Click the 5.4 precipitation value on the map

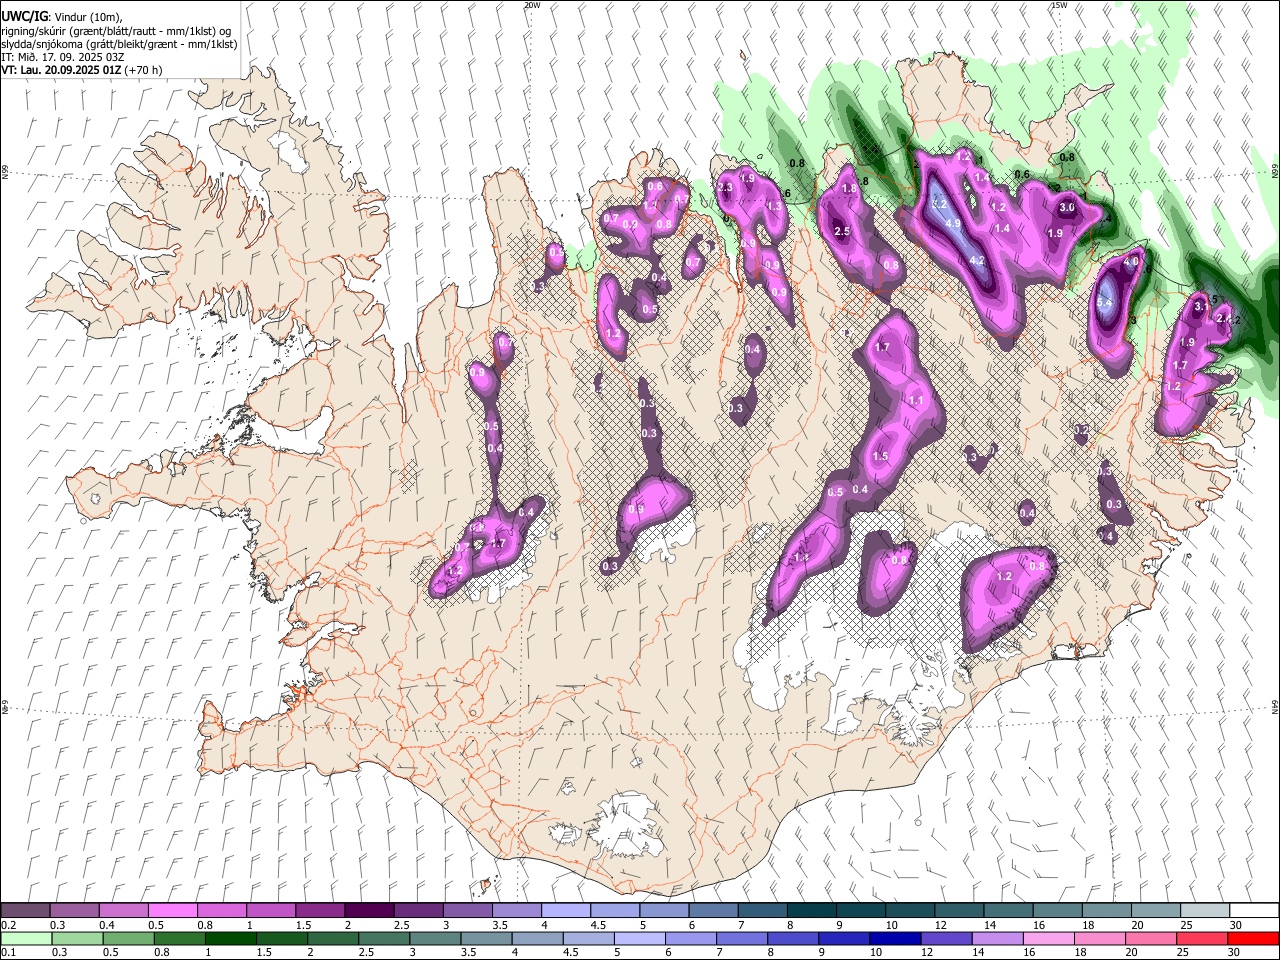click(x=1105, y=303)
